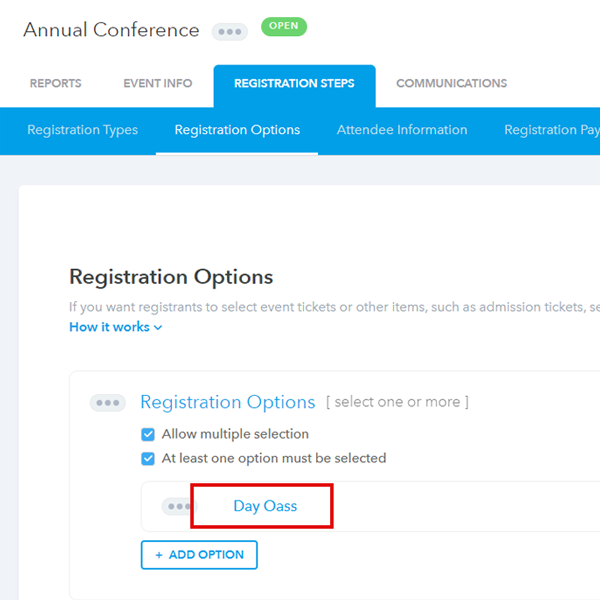Click the Registration Options section title
The width and height of the screenshot is (600, 600).
pos(228,402)
